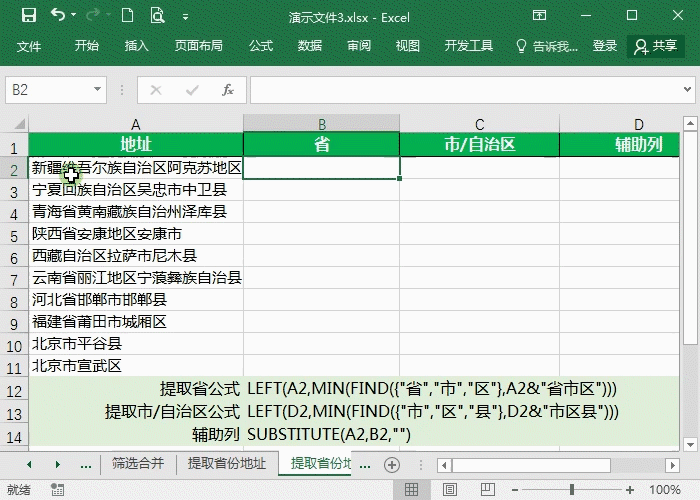The height and width of the screenshot is (500, 700).
Task: Click the macro recording icon in status bar
Action: coord(57,490)
